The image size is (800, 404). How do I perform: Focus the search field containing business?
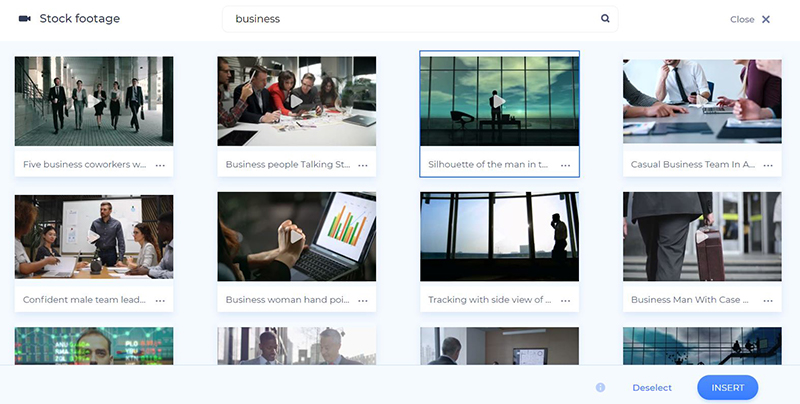point(420,19)
